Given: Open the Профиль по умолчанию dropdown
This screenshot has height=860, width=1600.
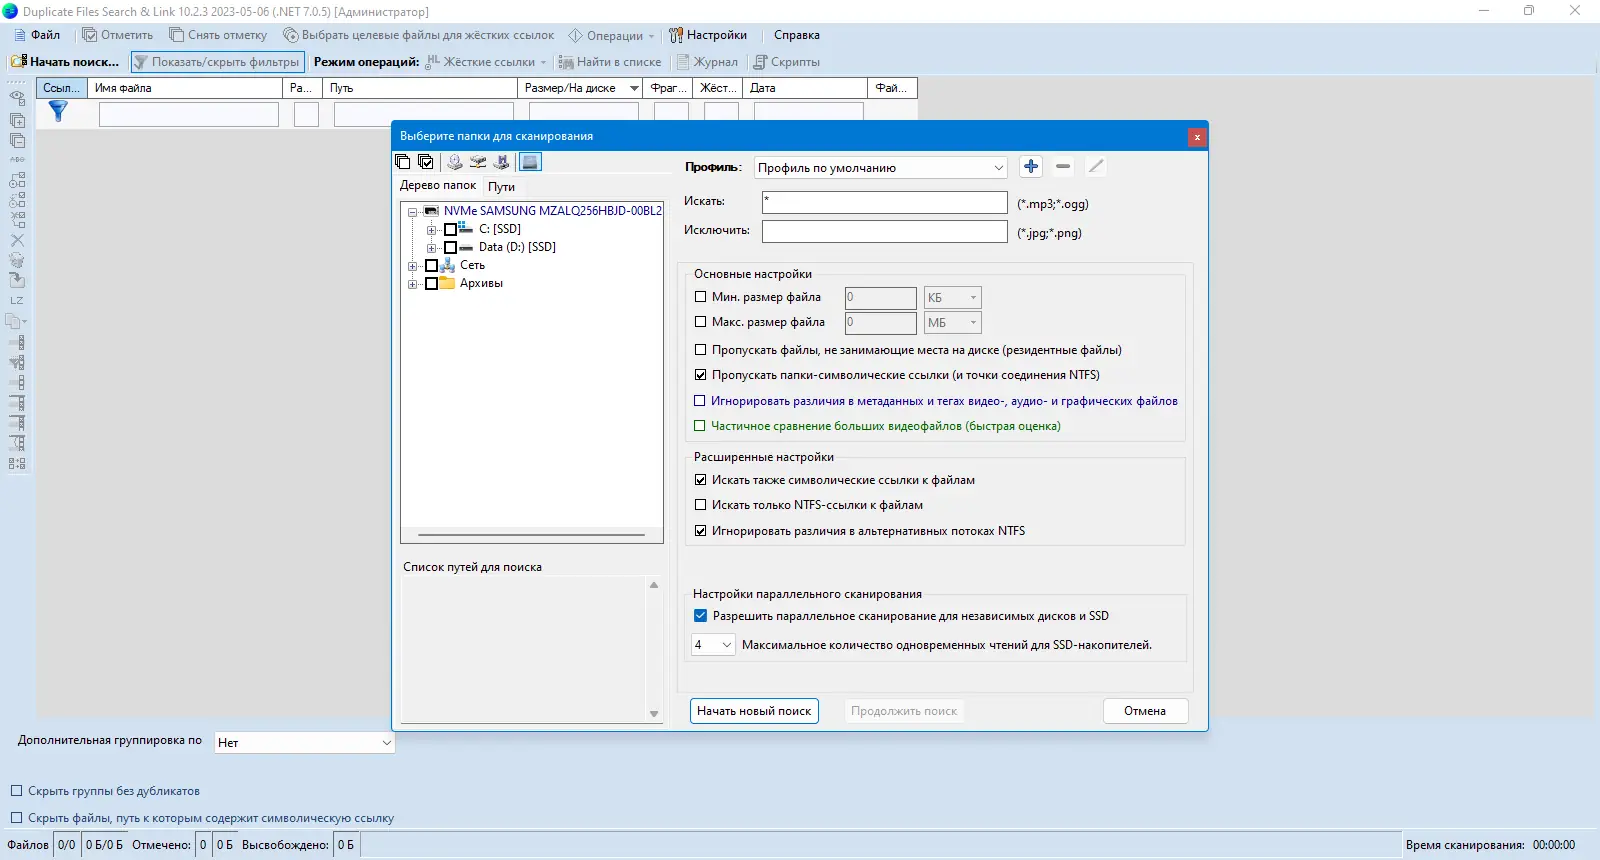Looking at the screenshot, I should point(879,168).
